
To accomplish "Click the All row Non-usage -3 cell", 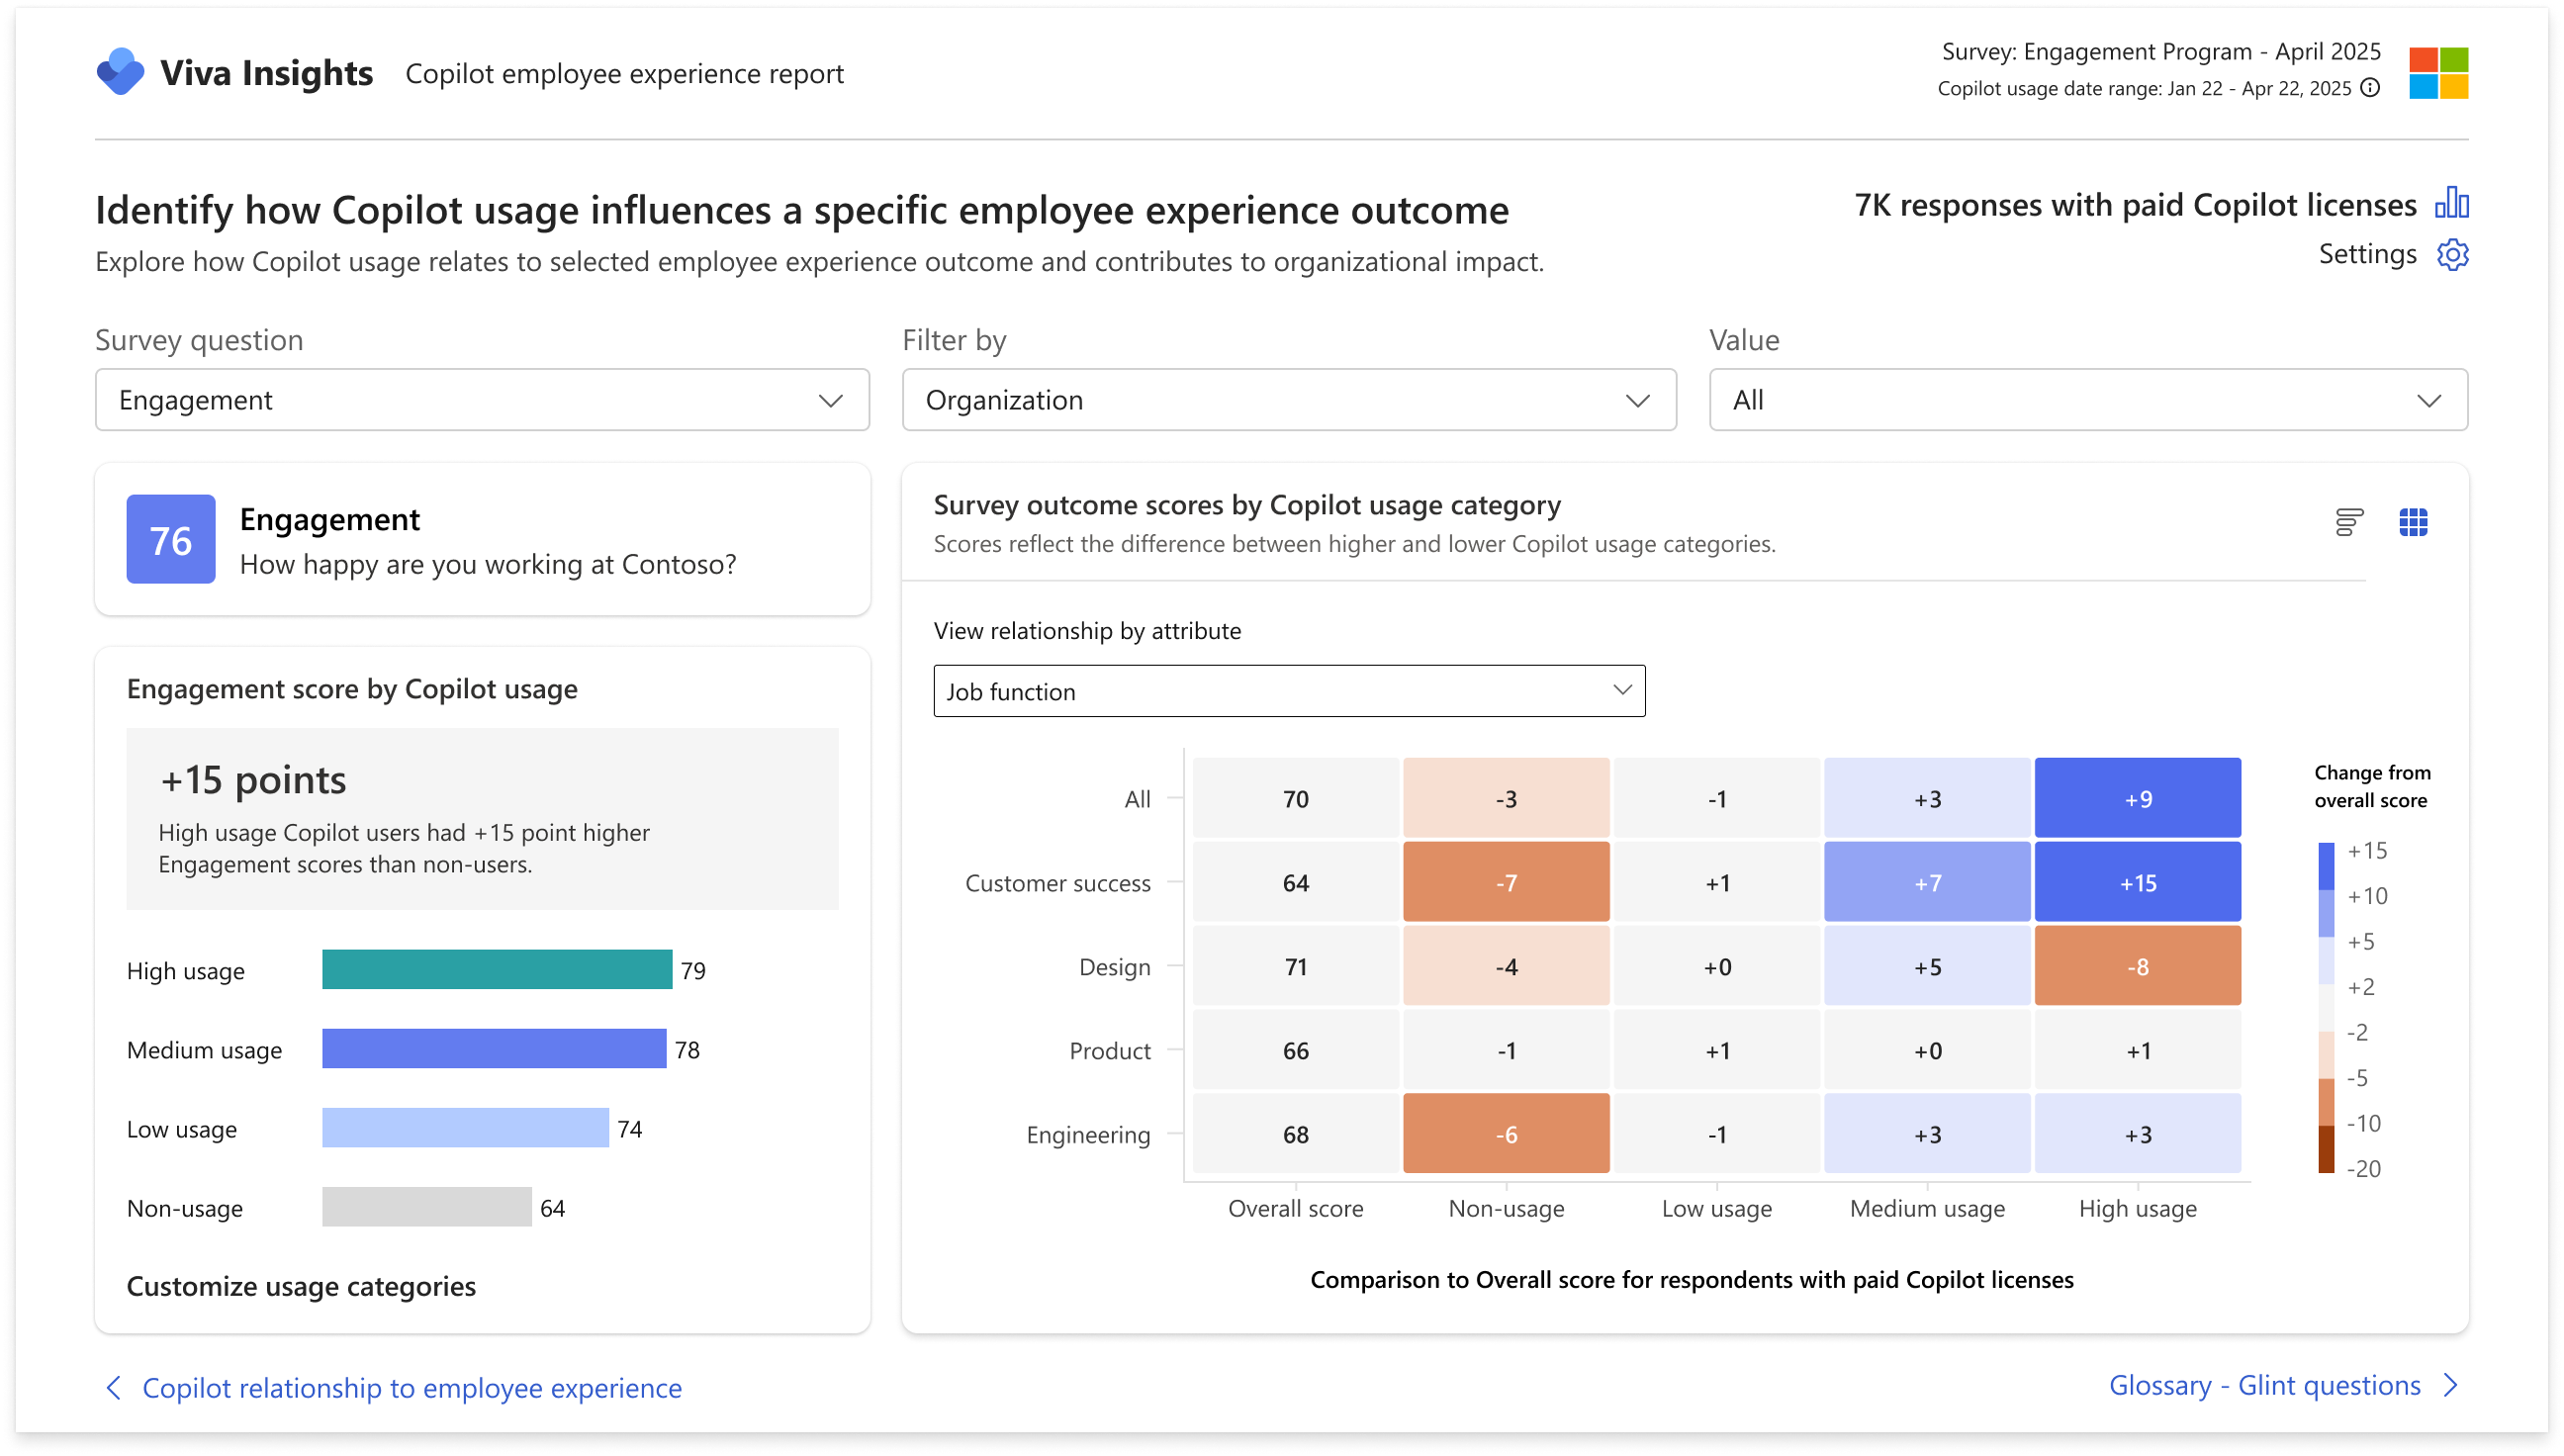I will [x=1506, y=798].
